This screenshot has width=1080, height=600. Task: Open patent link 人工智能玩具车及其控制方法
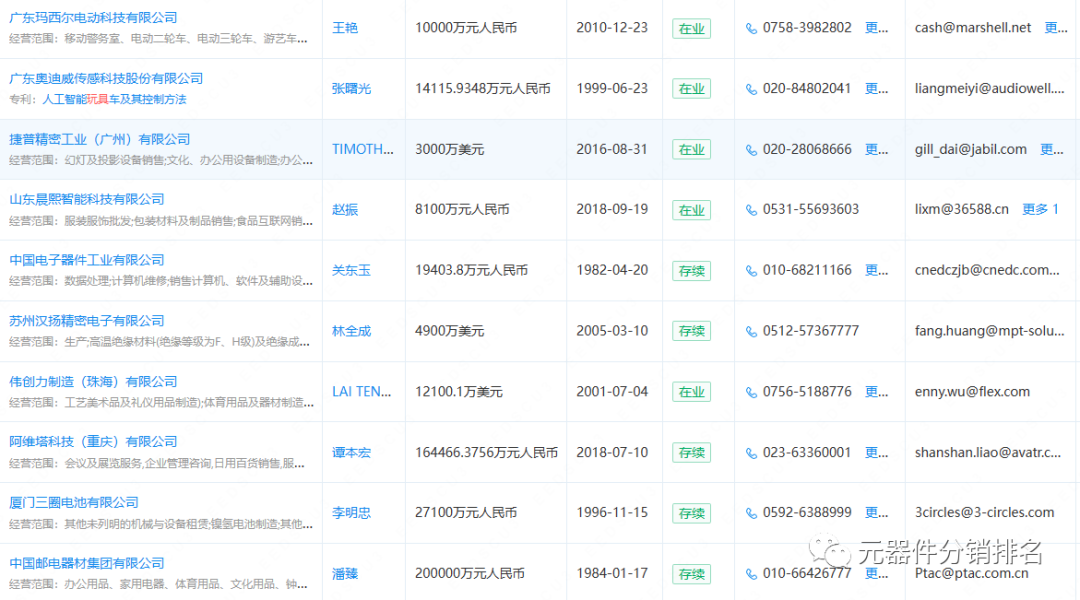pyautogui.click(x=114, y=99)
